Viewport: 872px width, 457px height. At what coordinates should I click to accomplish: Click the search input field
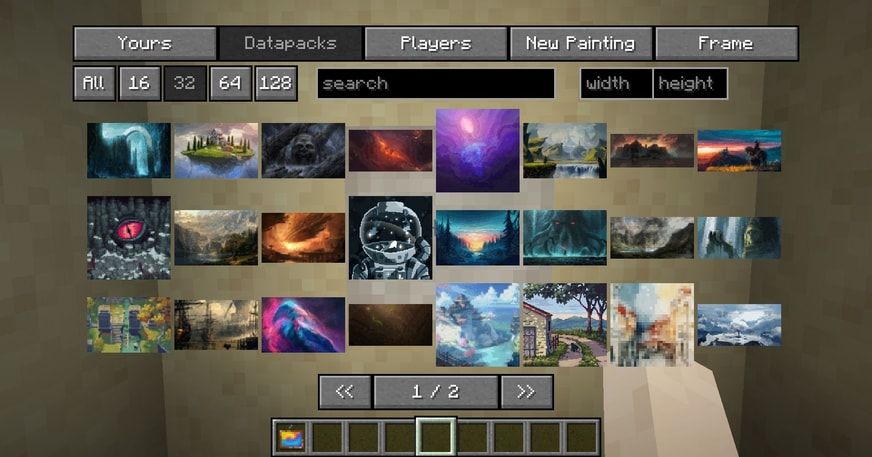435,84
